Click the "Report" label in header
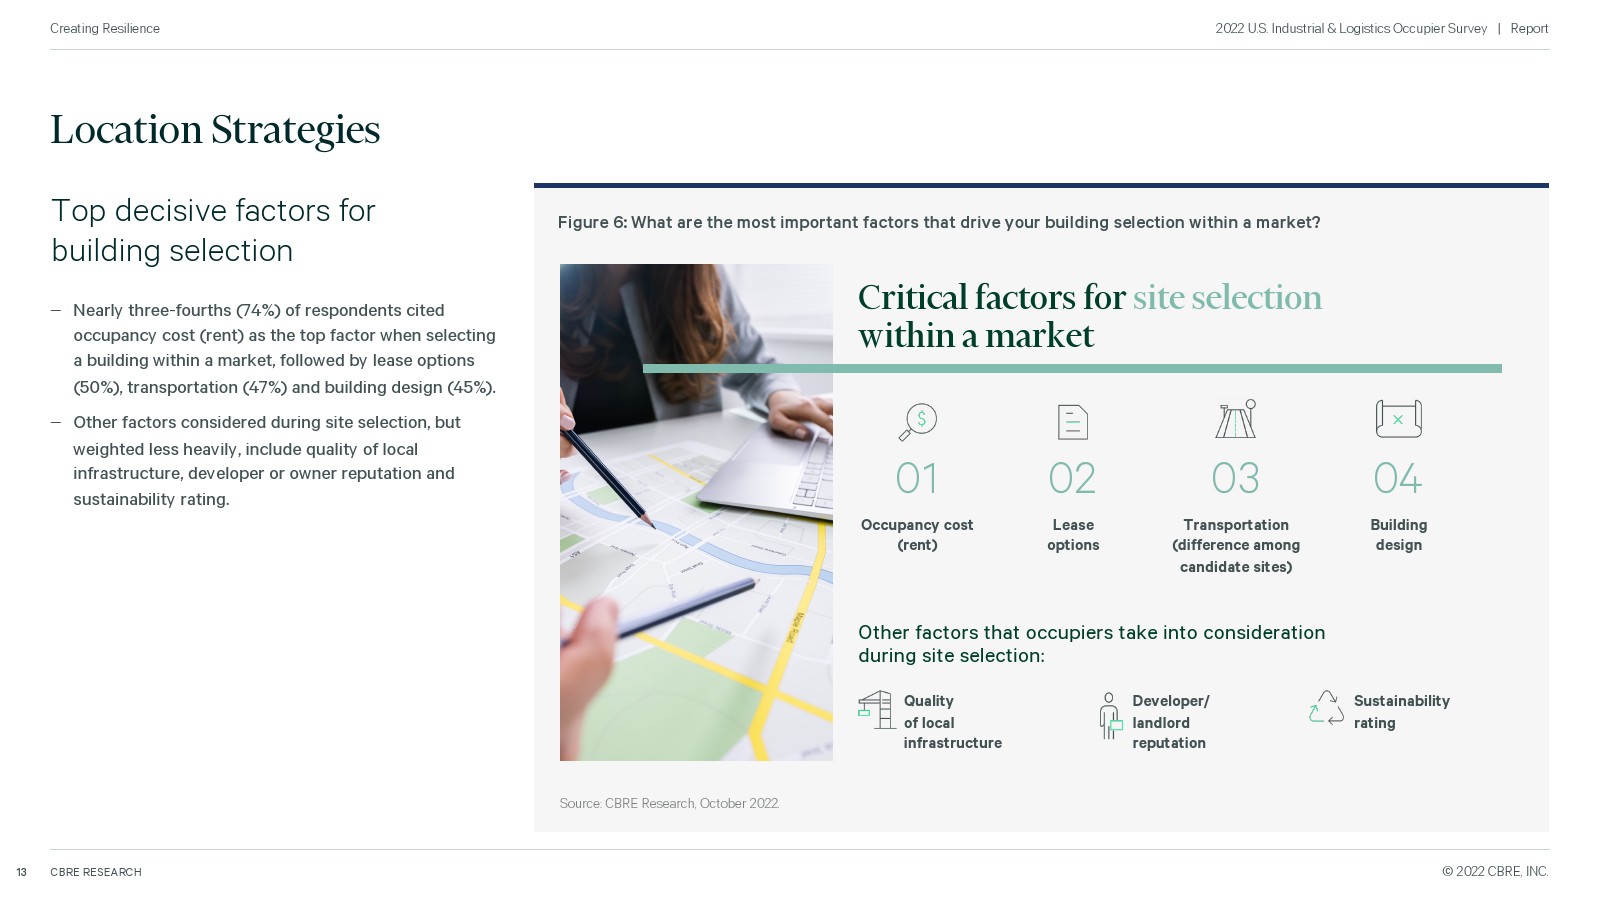The image size is (1600, 900). click(x=1529, y=29)
